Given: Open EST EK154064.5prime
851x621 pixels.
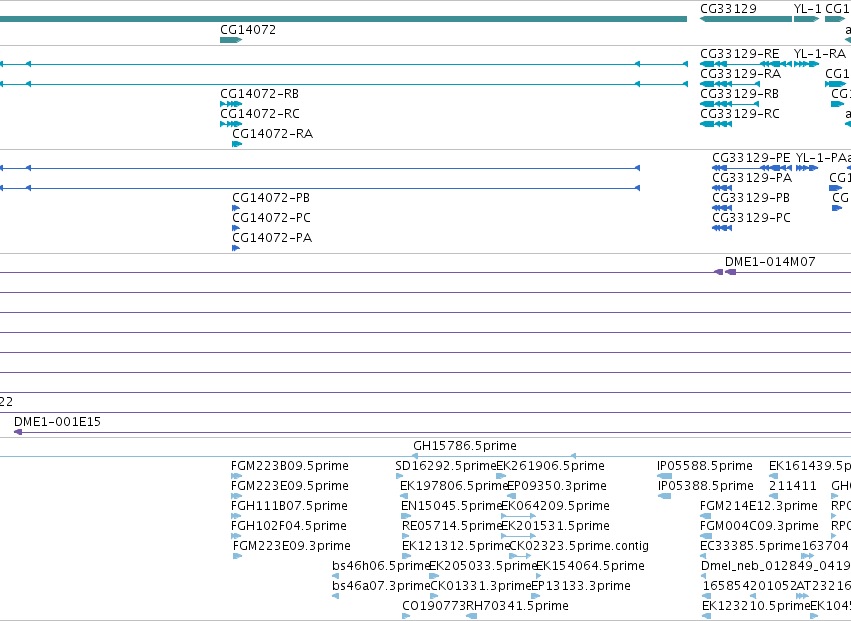Looking at the screenshot, I should pyautogui.click(x=590, y=566).
